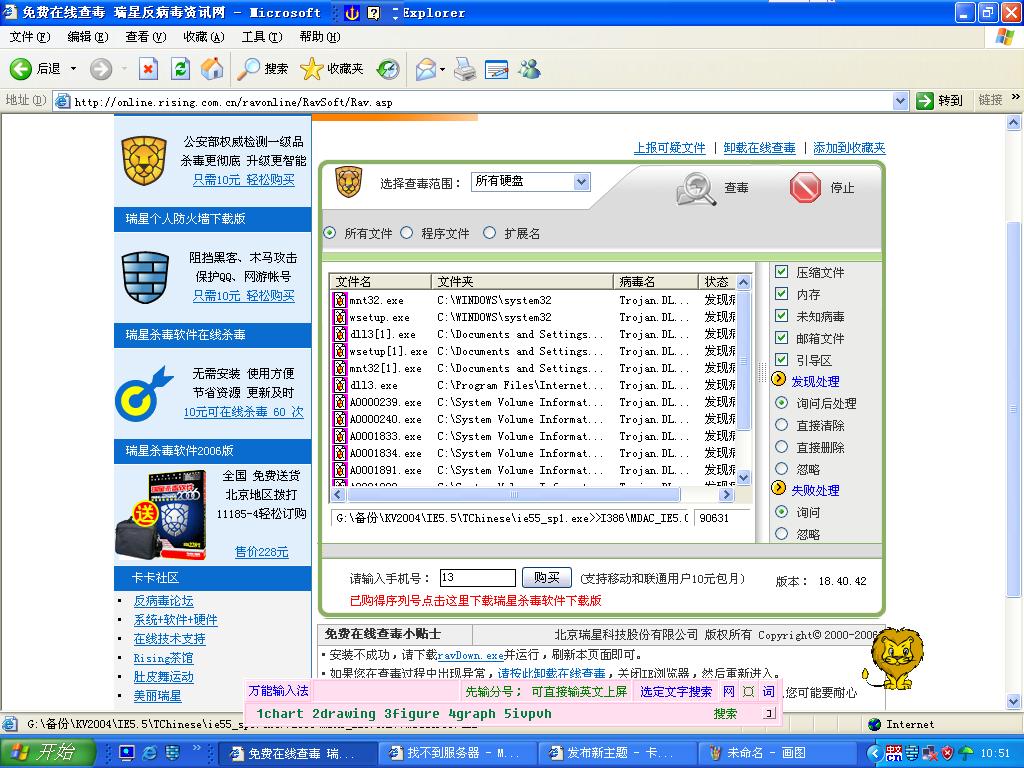Open the 卸载在线查毒 link at top
The width and height of the screenshot is (1024, 768).
click(x=759, y=148)
